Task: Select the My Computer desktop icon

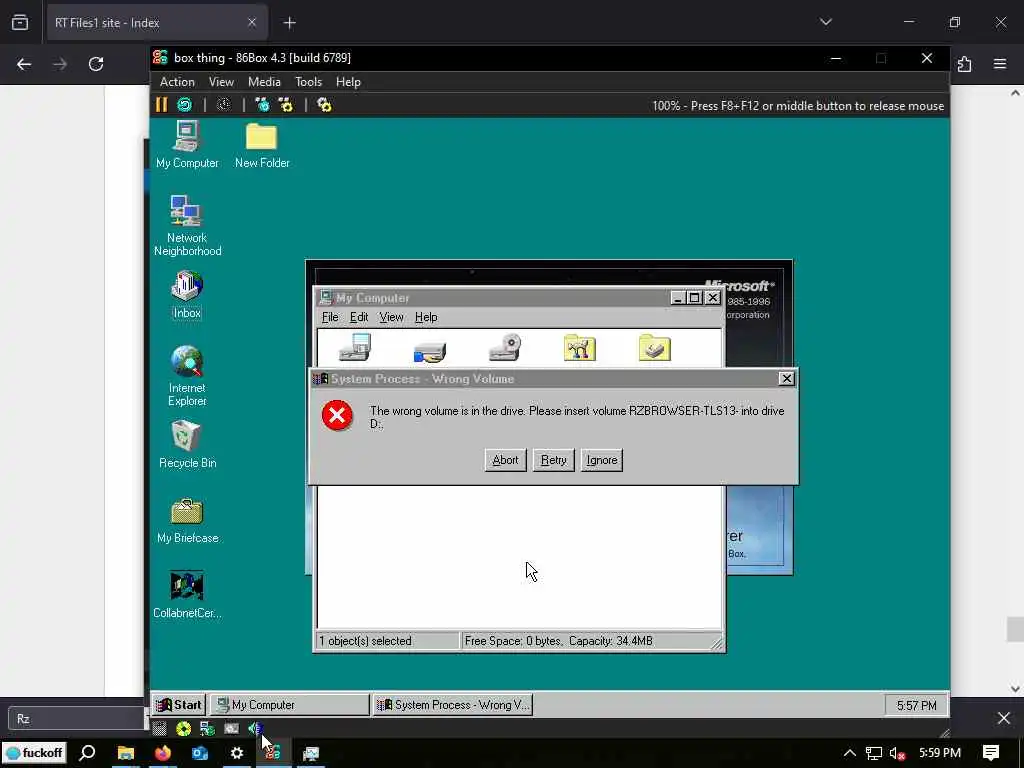Action: pos(187,145)
